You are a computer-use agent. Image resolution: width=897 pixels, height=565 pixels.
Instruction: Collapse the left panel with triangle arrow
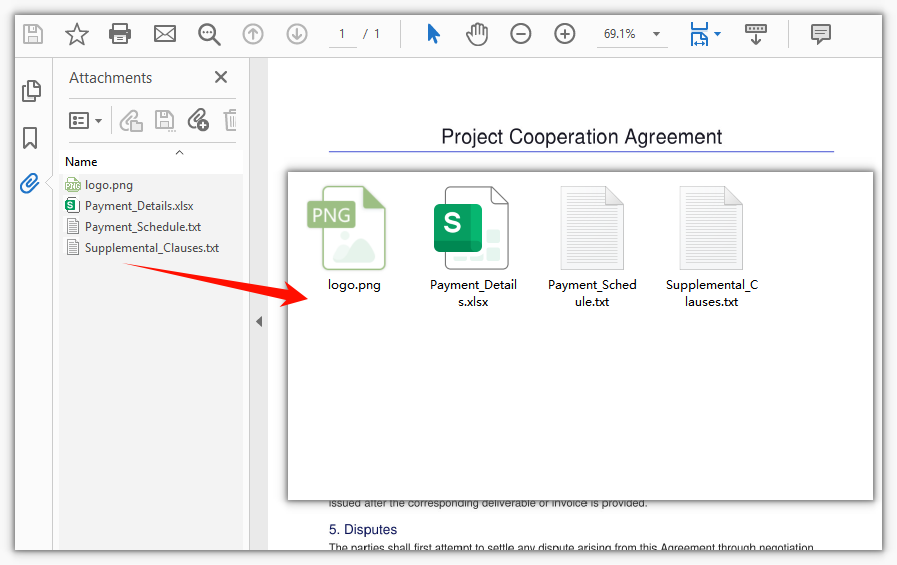coord(259,321)
